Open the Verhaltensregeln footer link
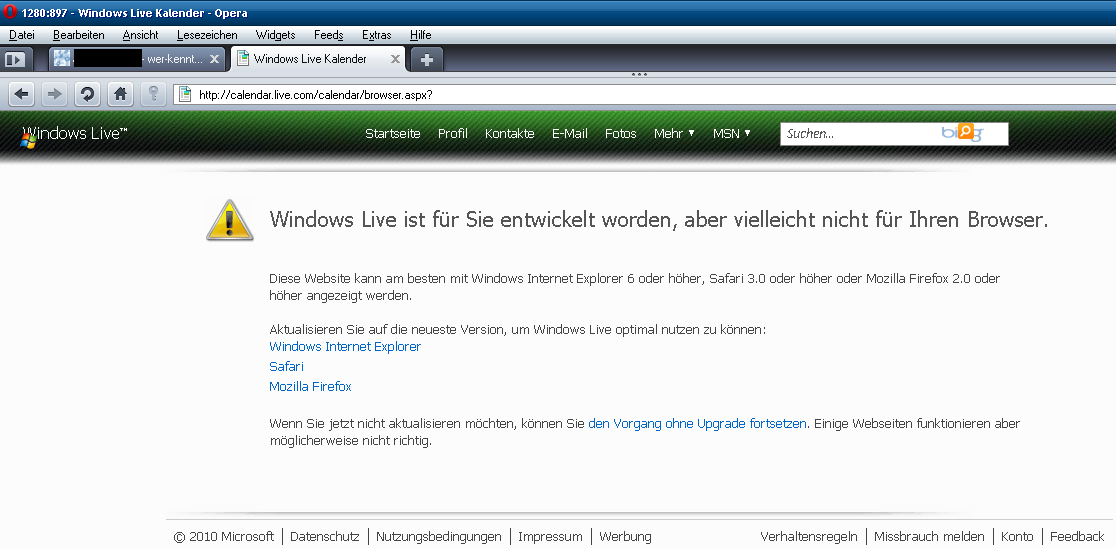This screenshot has width=1116, height=549. [x=809, y=537]
